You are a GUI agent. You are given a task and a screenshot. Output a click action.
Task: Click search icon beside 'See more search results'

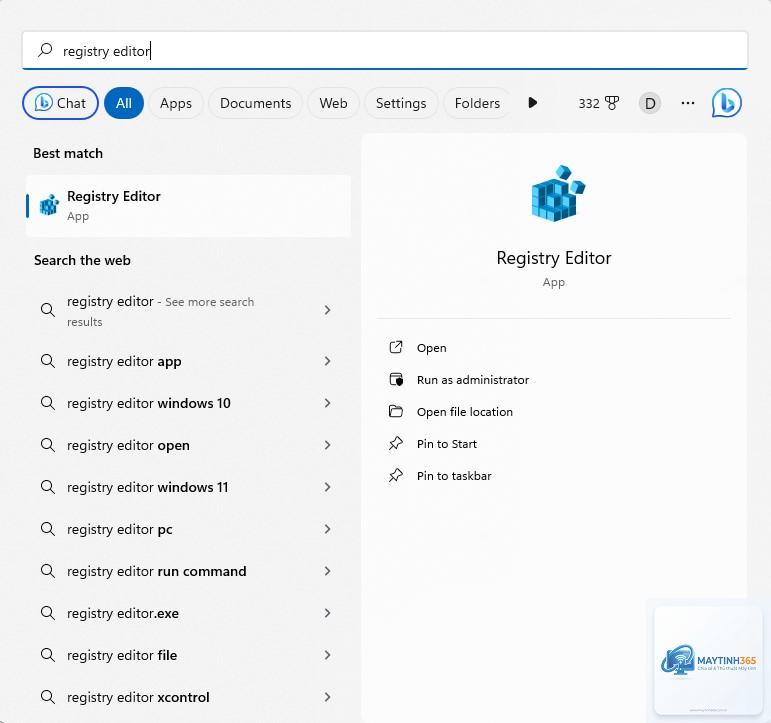point(48,310)
